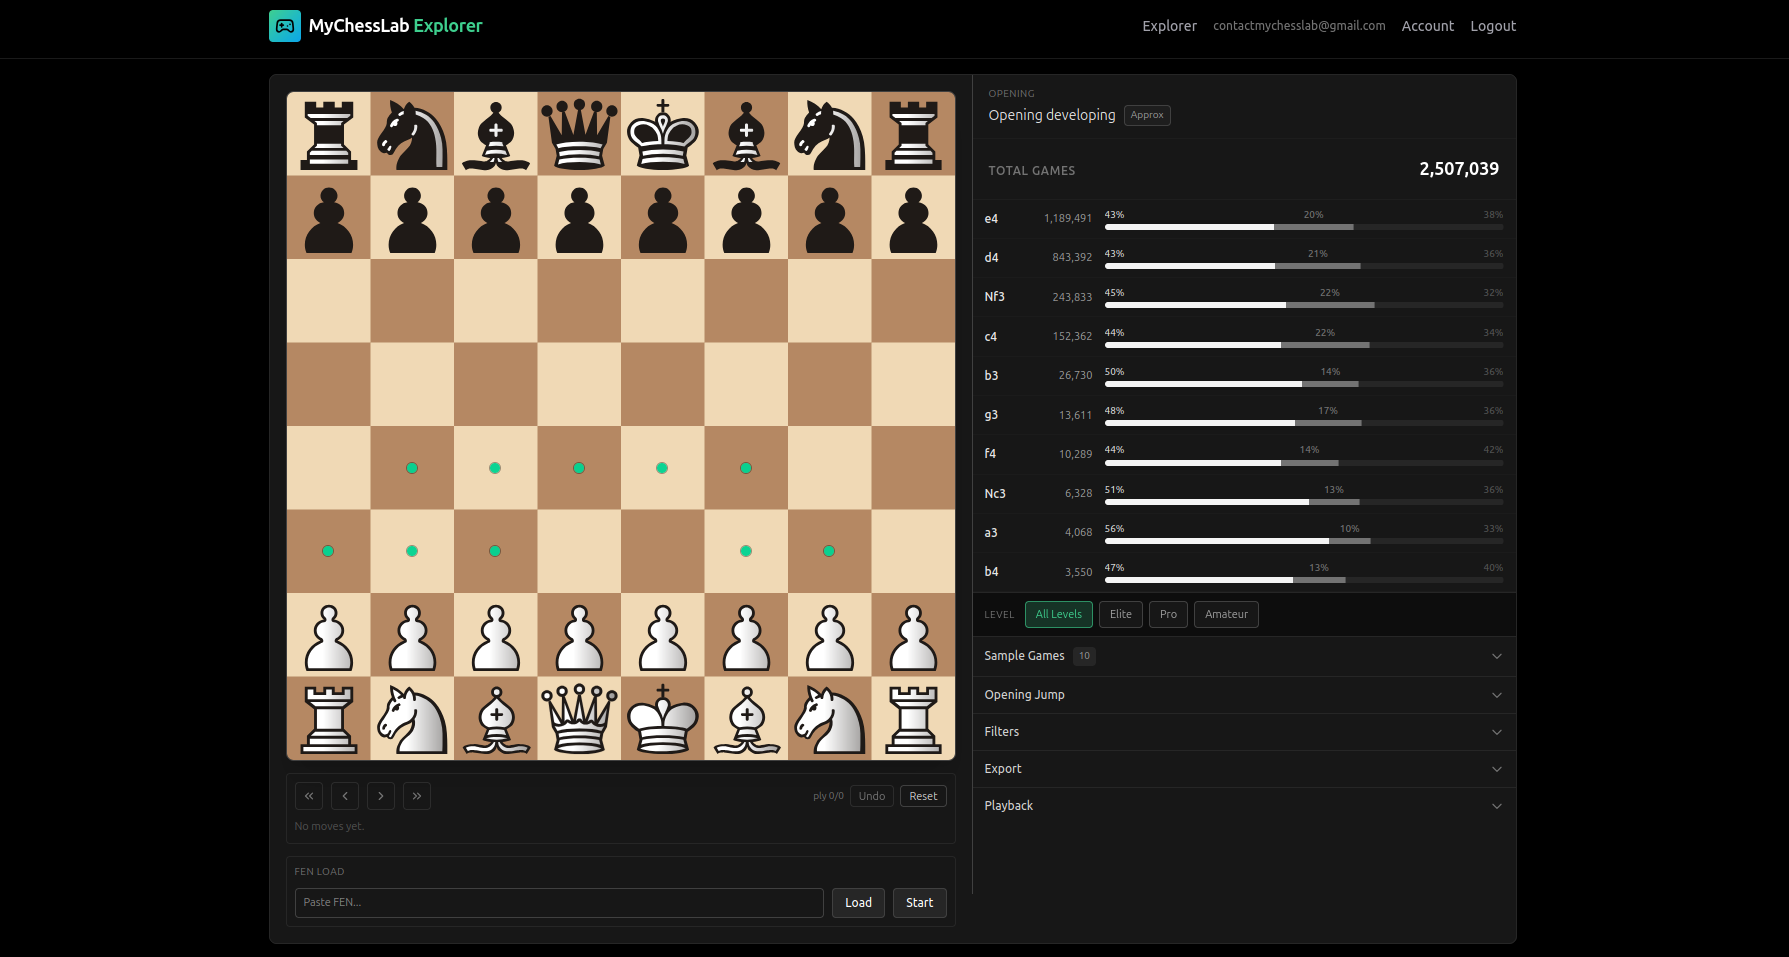
Task: Select the white queen piece
Action: click(579, 718)
